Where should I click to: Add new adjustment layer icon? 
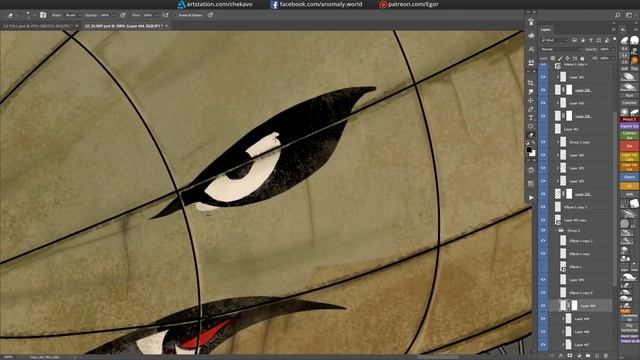(x=579, y=356)
